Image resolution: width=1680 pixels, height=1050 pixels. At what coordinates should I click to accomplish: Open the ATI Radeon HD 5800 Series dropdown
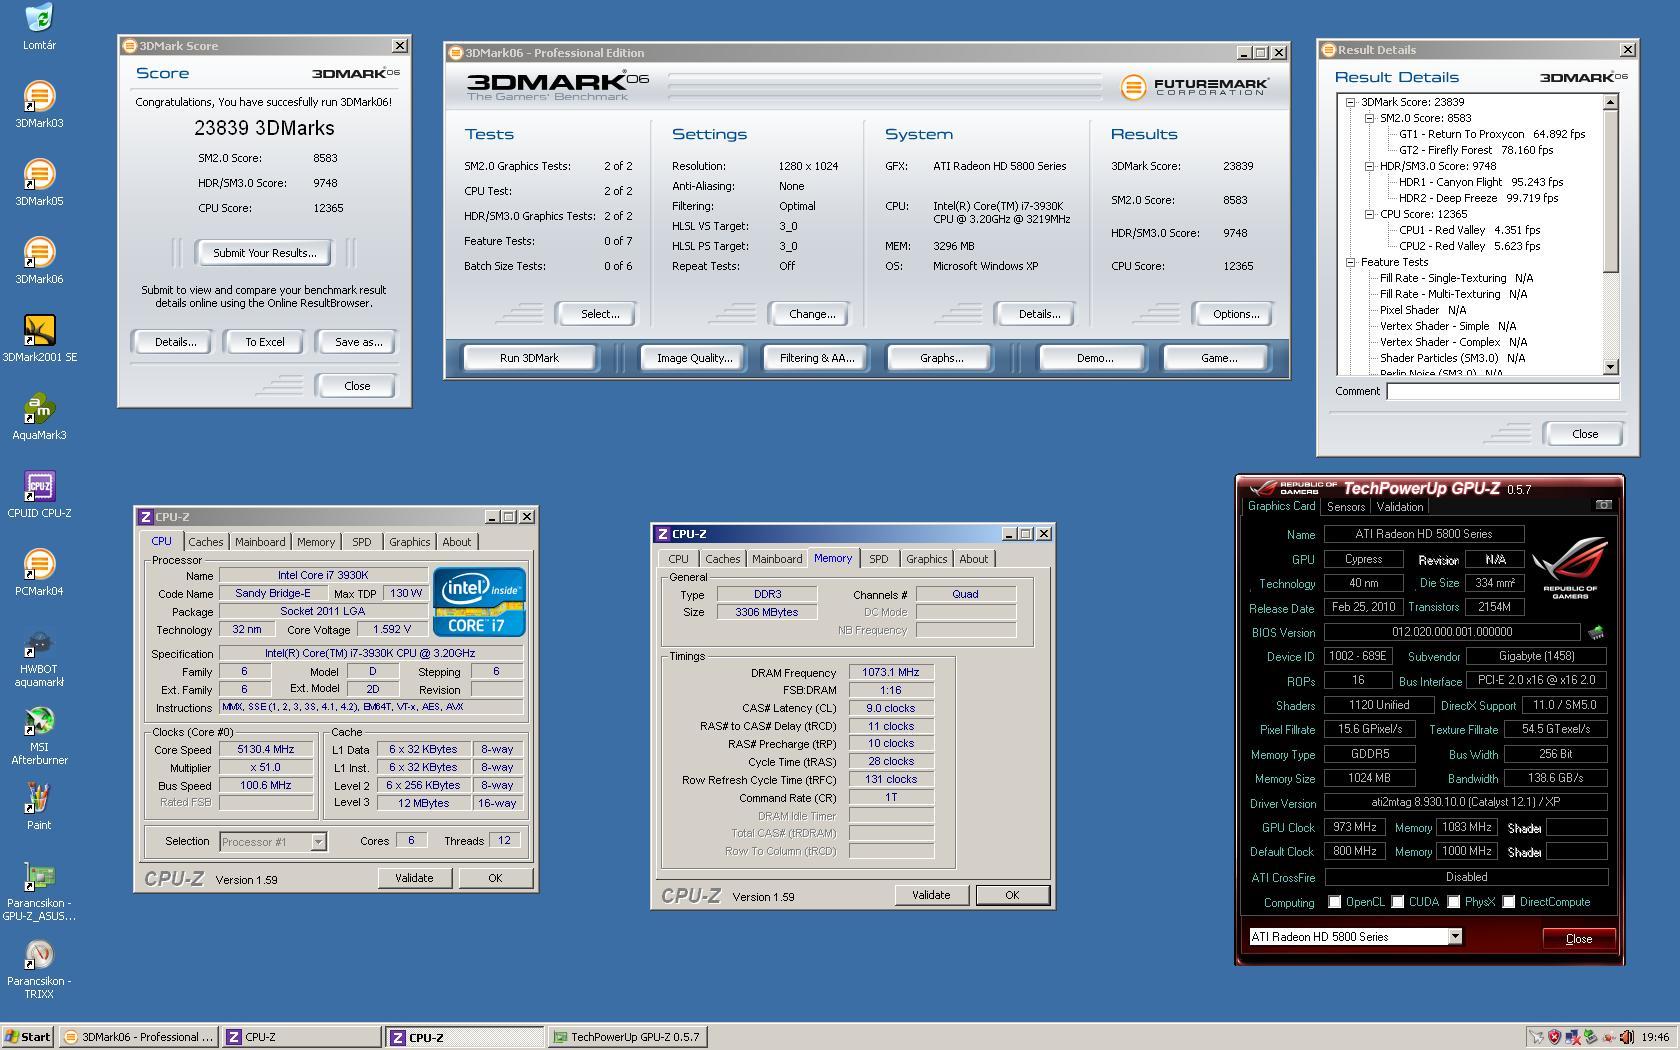[x=1455, y=937]
